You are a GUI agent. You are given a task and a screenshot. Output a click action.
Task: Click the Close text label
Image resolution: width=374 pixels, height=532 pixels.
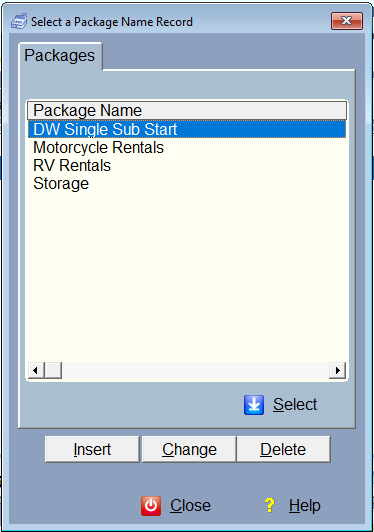tap(190, 506)
